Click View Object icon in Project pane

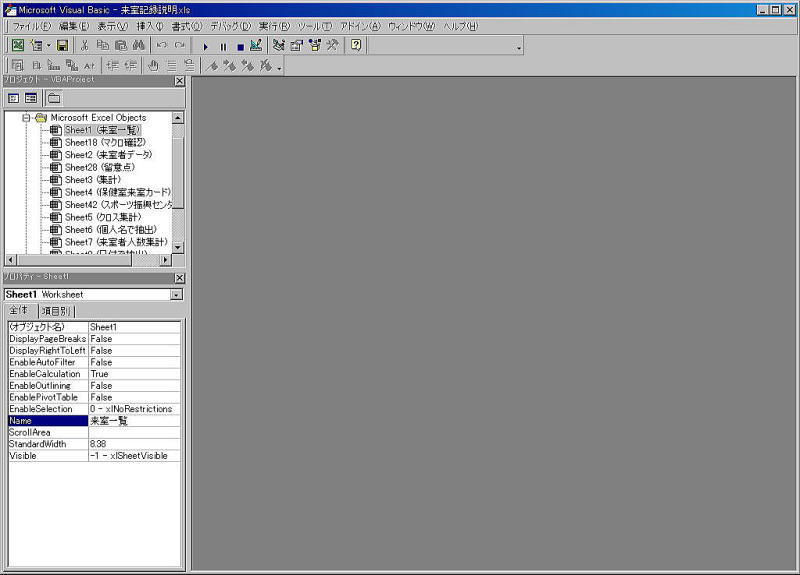(31, 98)
